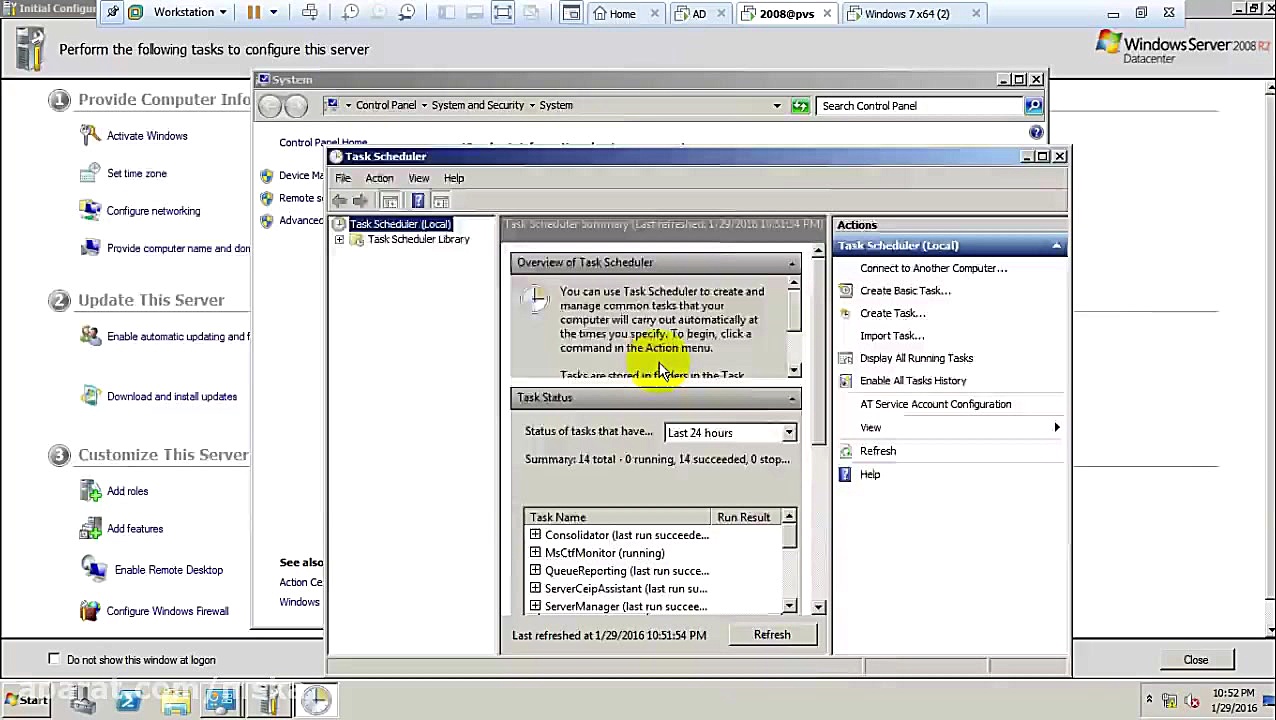Click the task list scroll-down arrow
This screenshot has height=720, width=1276.
coord(789,606)
